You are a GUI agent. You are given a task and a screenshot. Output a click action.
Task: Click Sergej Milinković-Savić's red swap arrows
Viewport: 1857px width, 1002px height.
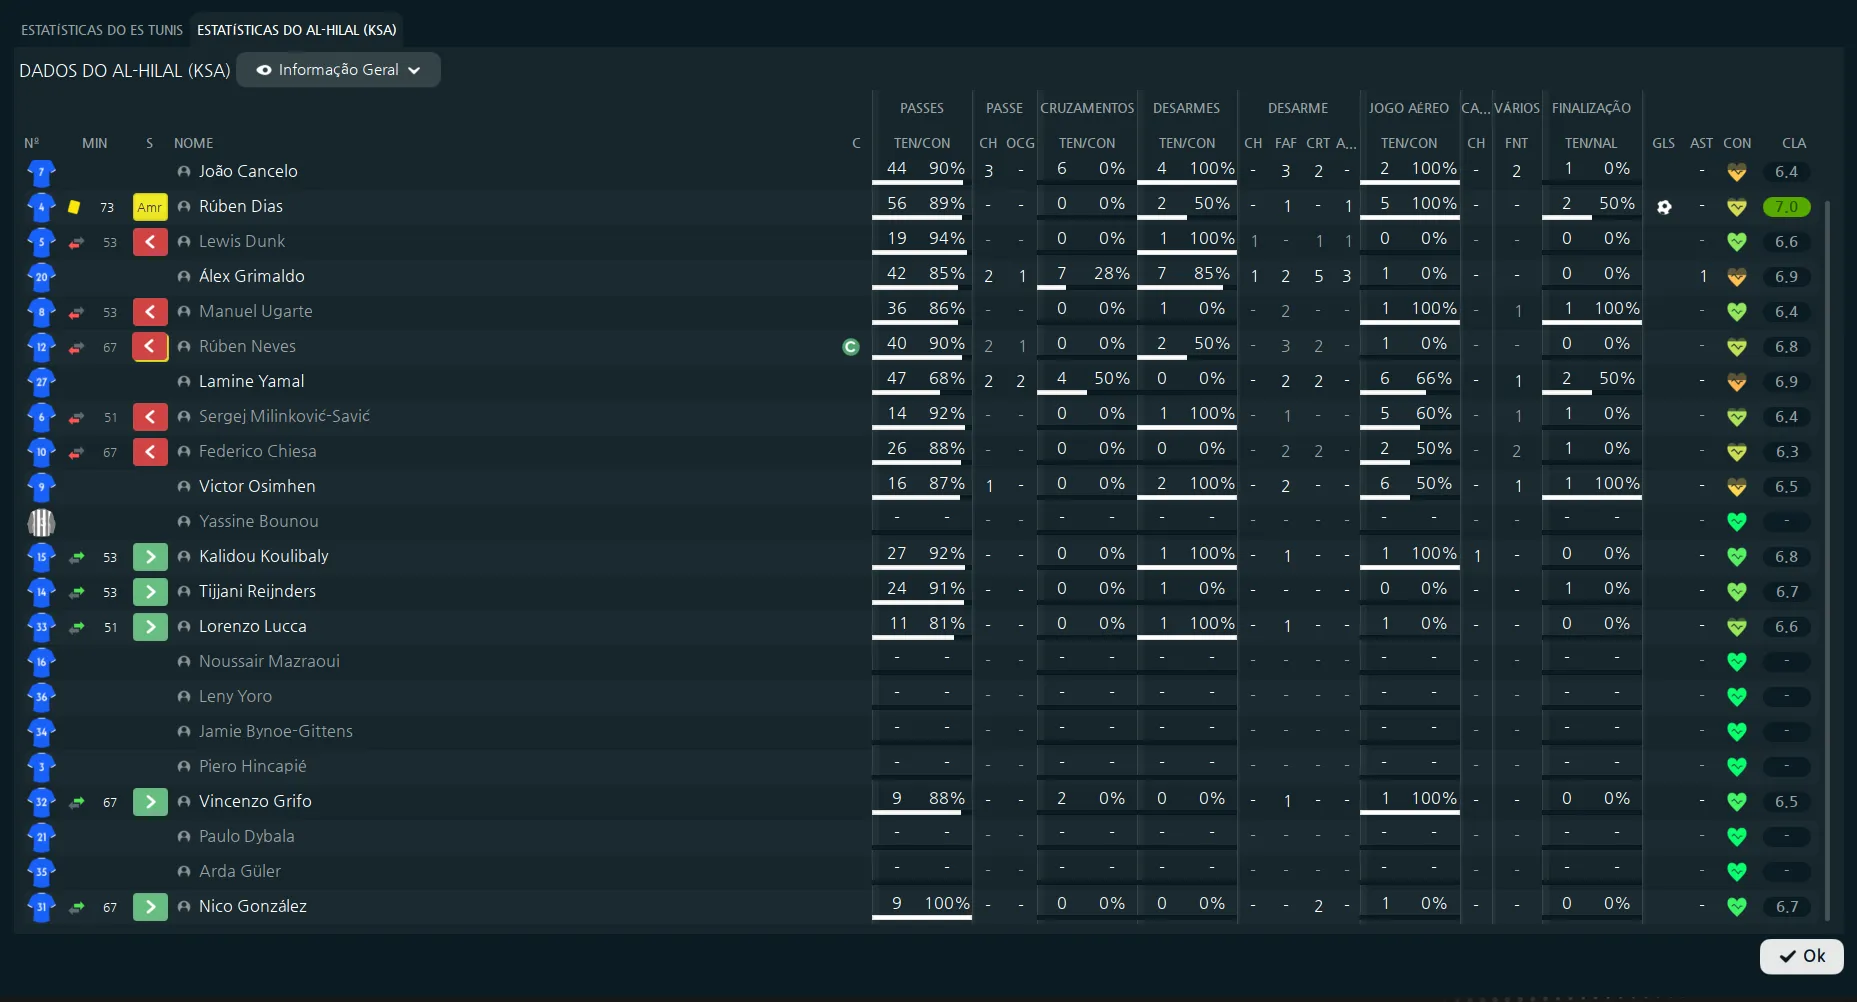tap(77, 417)
